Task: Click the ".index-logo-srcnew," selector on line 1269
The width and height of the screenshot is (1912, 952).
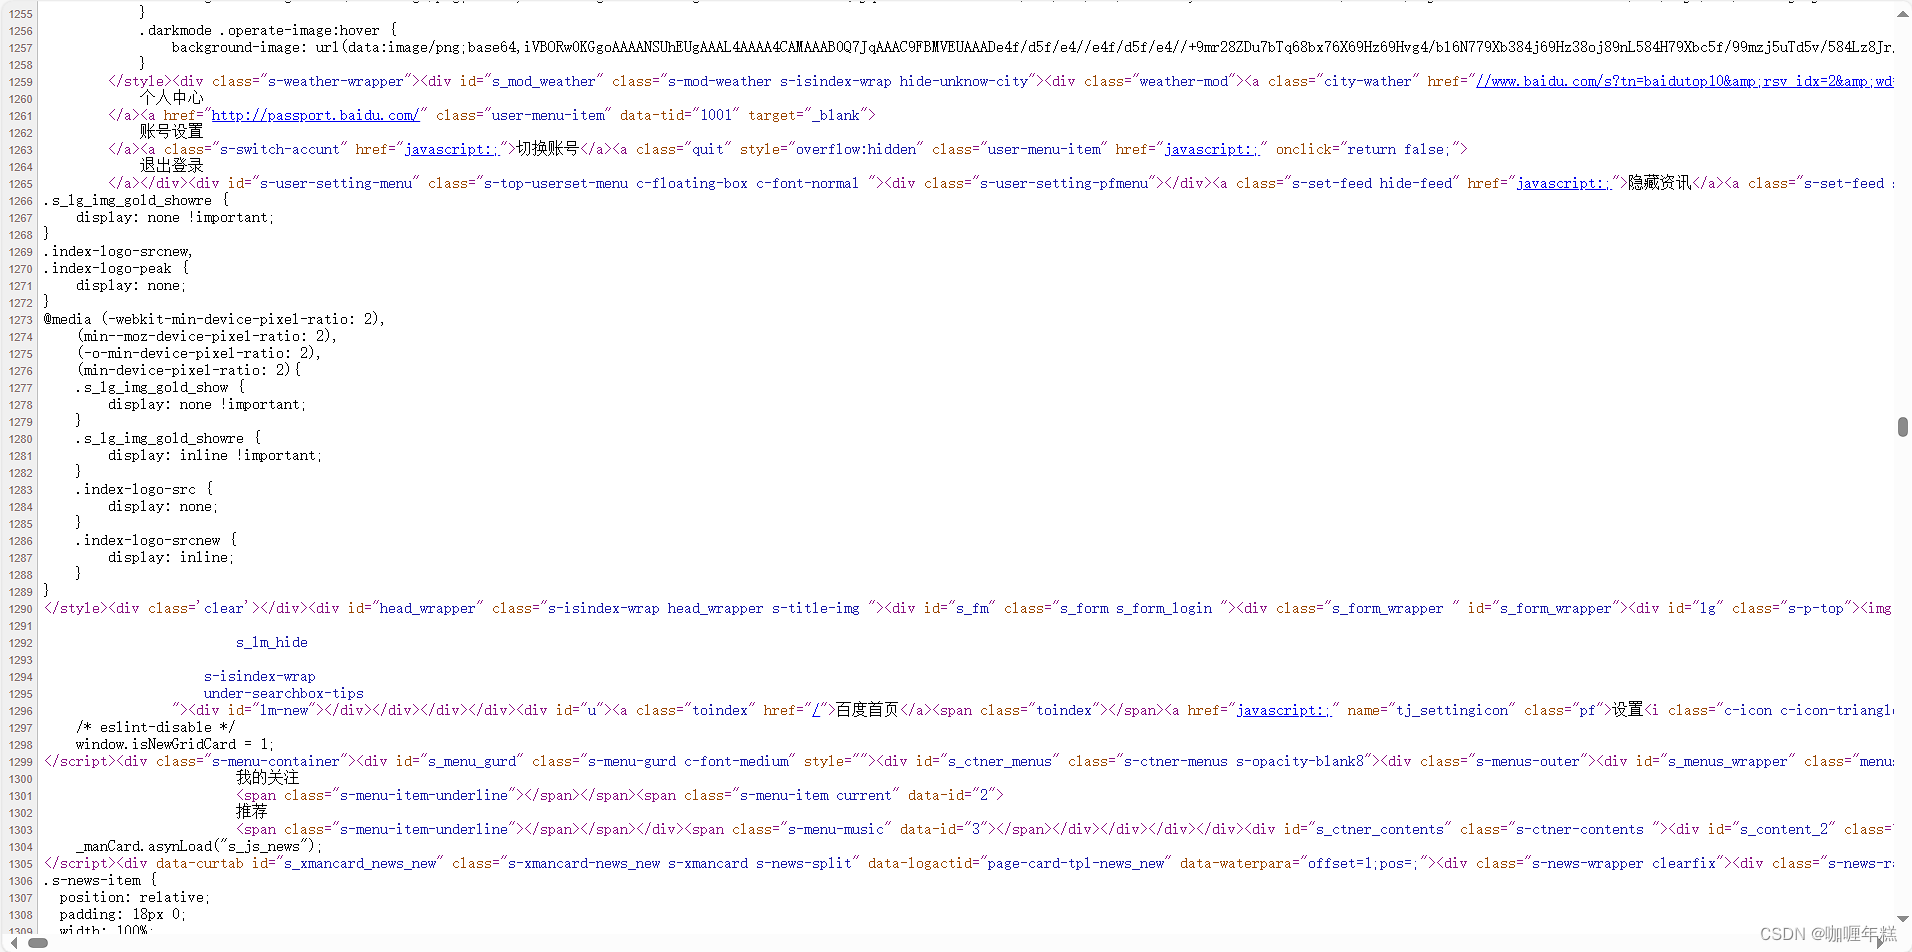Action: (118, 251)
